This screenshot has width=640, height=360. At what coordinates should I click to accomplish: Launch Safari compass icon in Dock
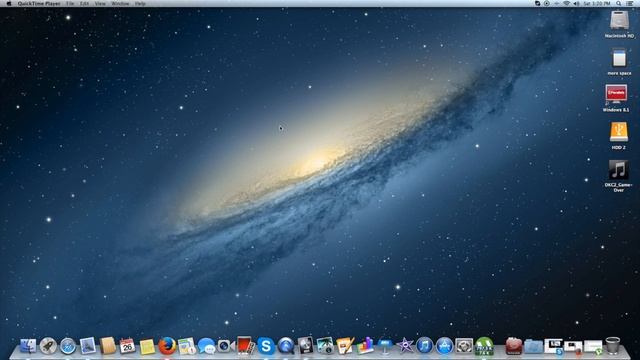(x=68, y=346)
